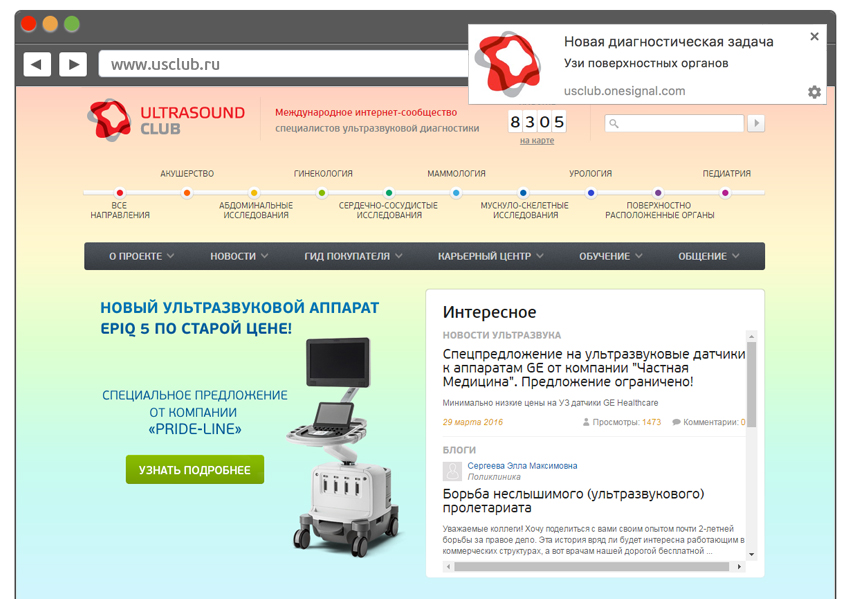Click the Комментарии comments count
The image size is (850, 599).
point(709,422)
